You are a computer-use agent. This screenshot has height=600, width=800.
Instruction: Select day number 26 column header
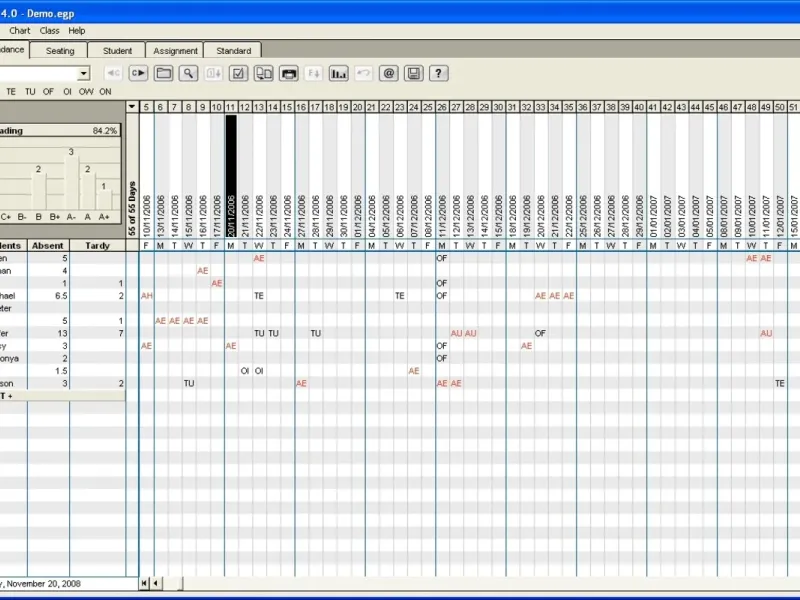point(442,107)
